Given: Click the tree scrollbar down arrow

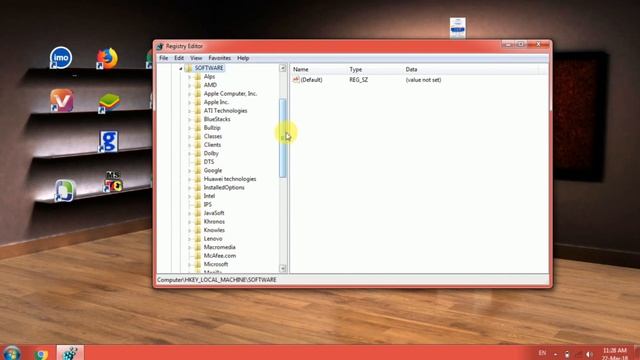Looking at the screenshot, I should 282,268.
